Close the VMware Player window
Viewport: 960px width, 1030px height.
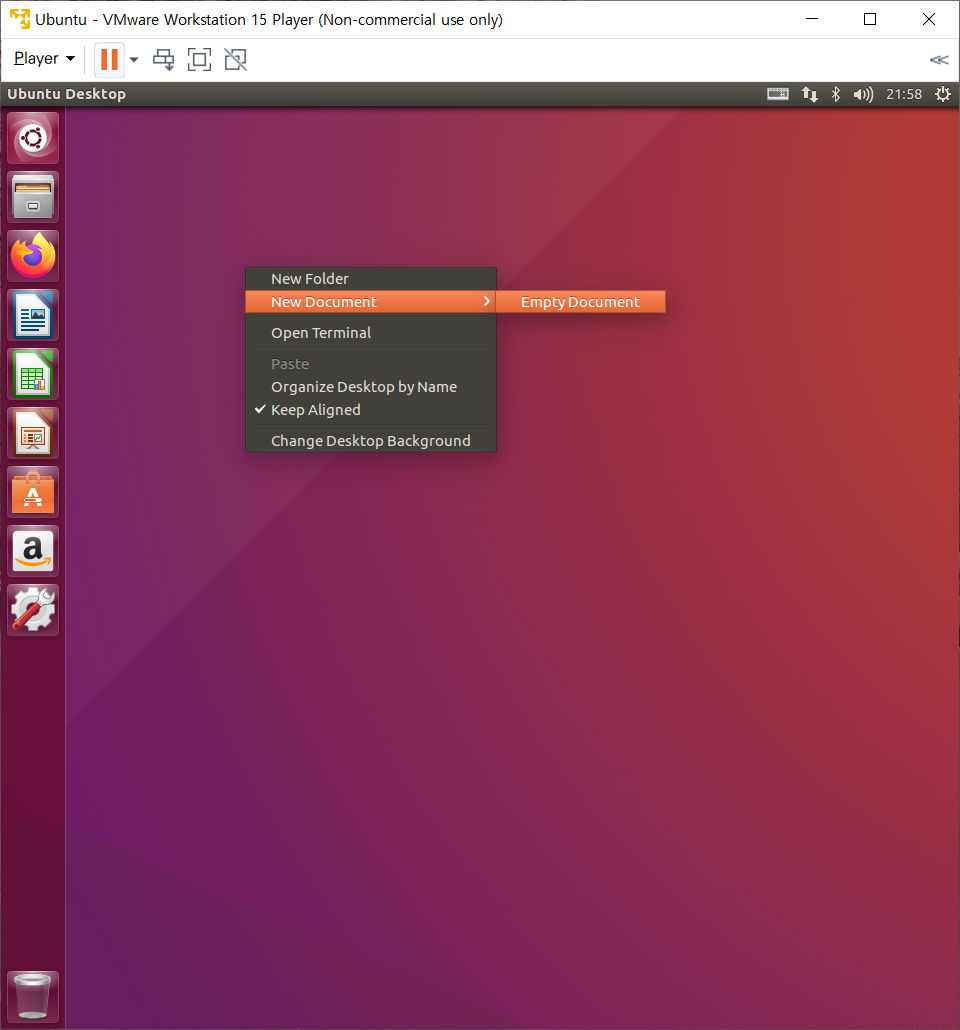pyautogui.click(x=929, y=19)
